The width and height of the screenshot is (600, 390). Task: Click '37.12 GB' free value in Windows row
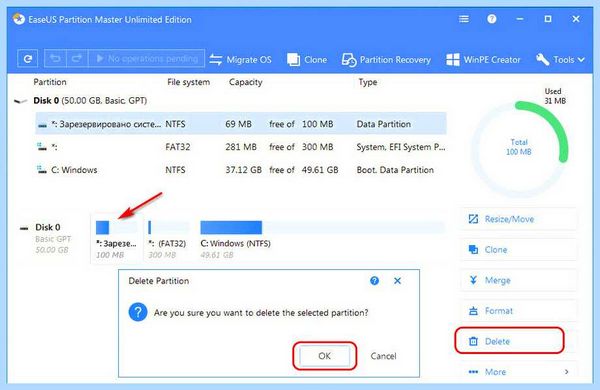243,170
